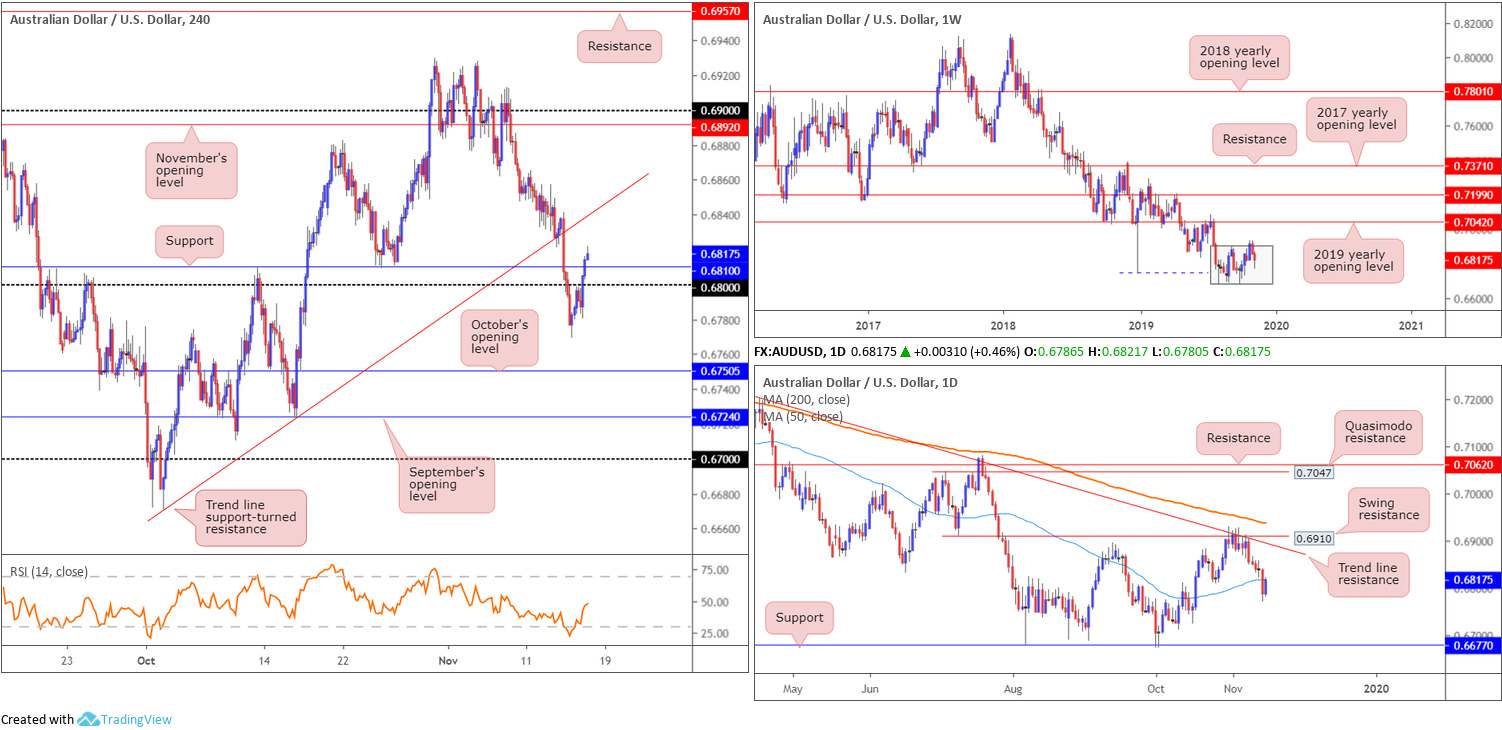The width and height of the screenshot is (1502, 730).
Task: Click the Trend line resistance callout
Action: pos(1368,574)
